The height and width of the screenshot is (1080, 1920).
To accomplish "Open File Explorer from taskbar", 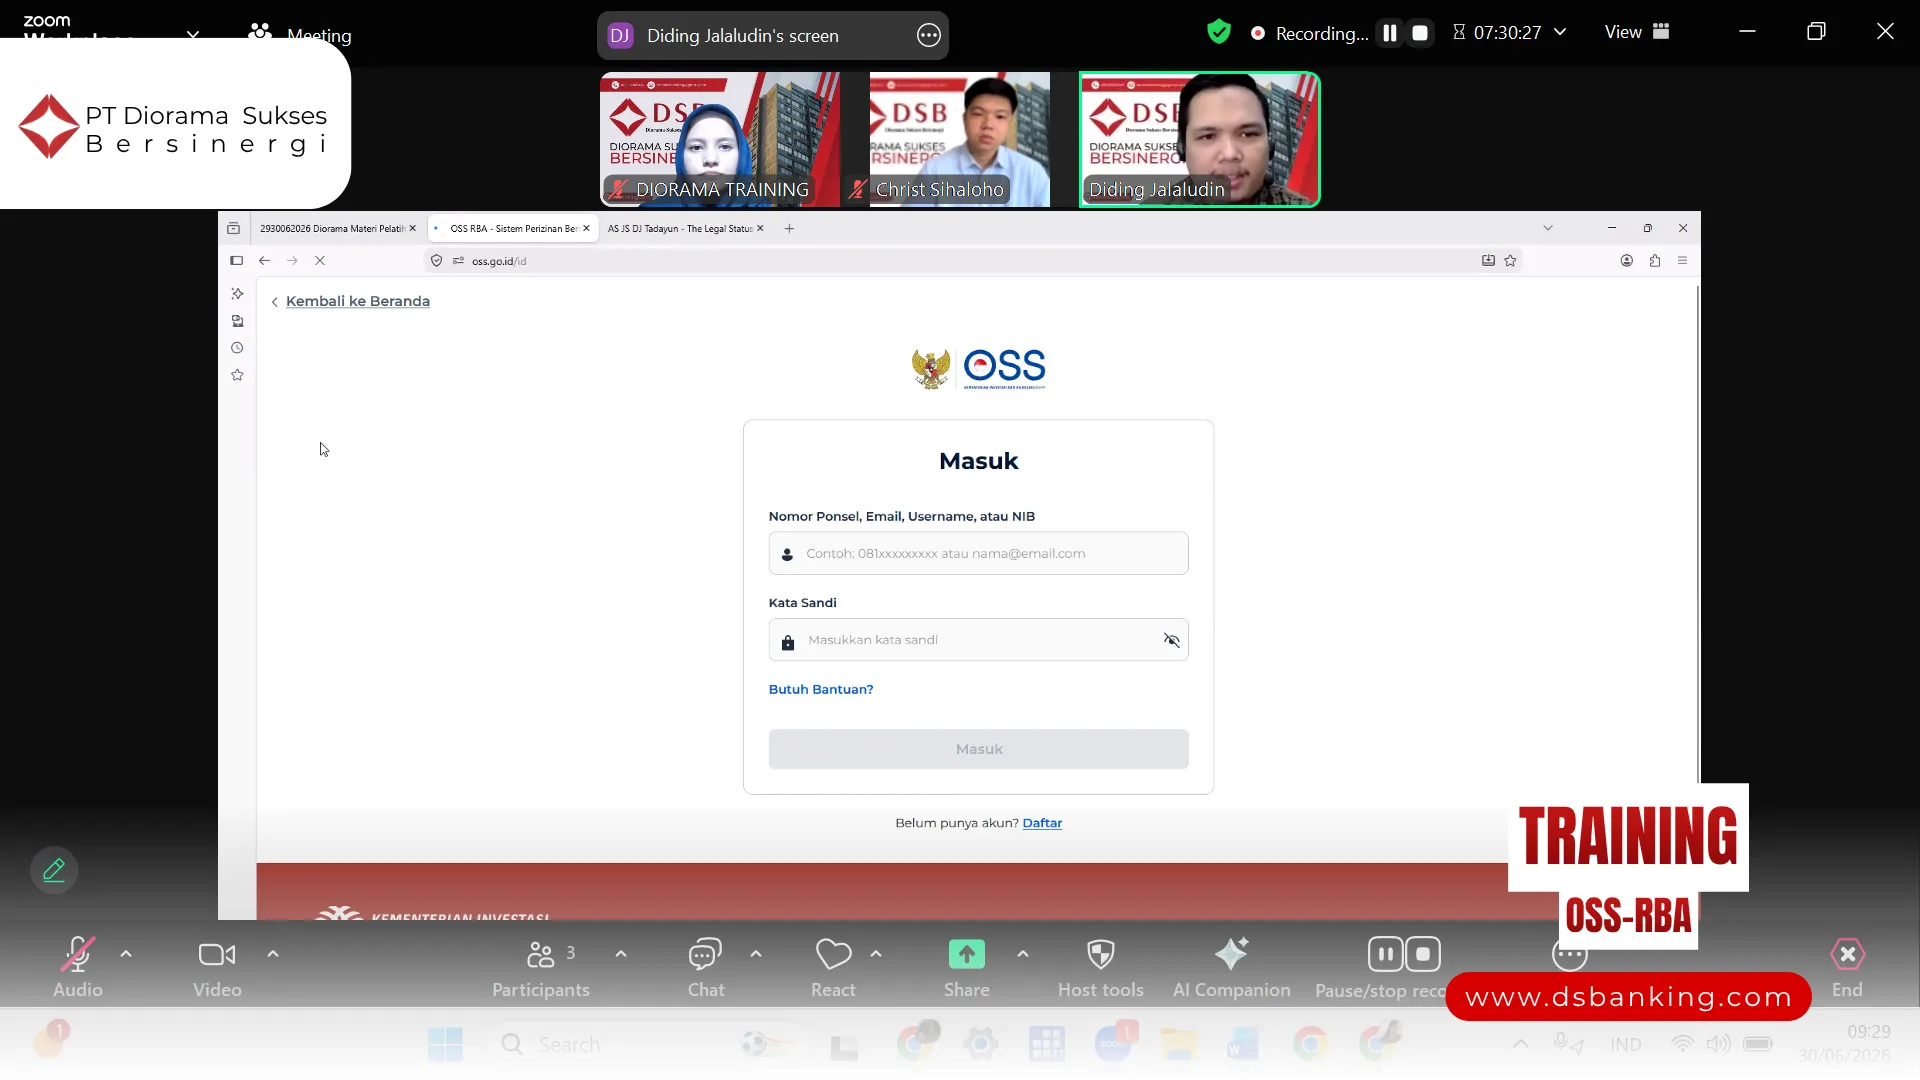I will point(1179,1044).
